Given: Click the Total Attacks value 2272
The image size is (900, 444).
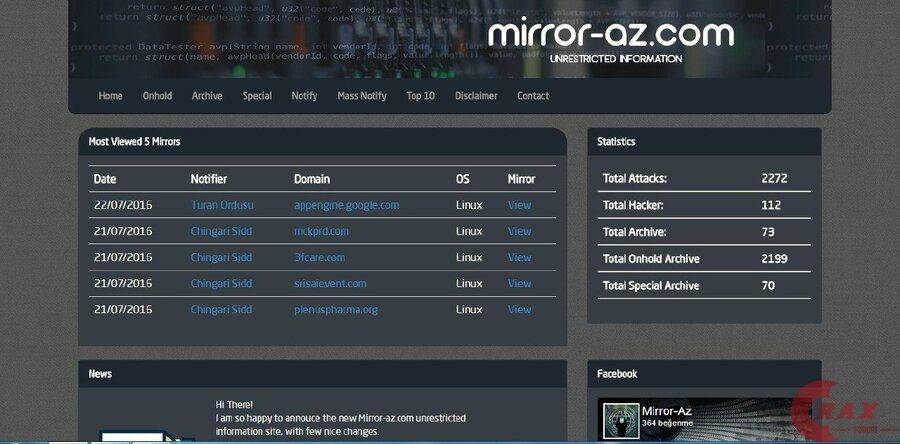Looking at the screenshot, I should point(774,178).
